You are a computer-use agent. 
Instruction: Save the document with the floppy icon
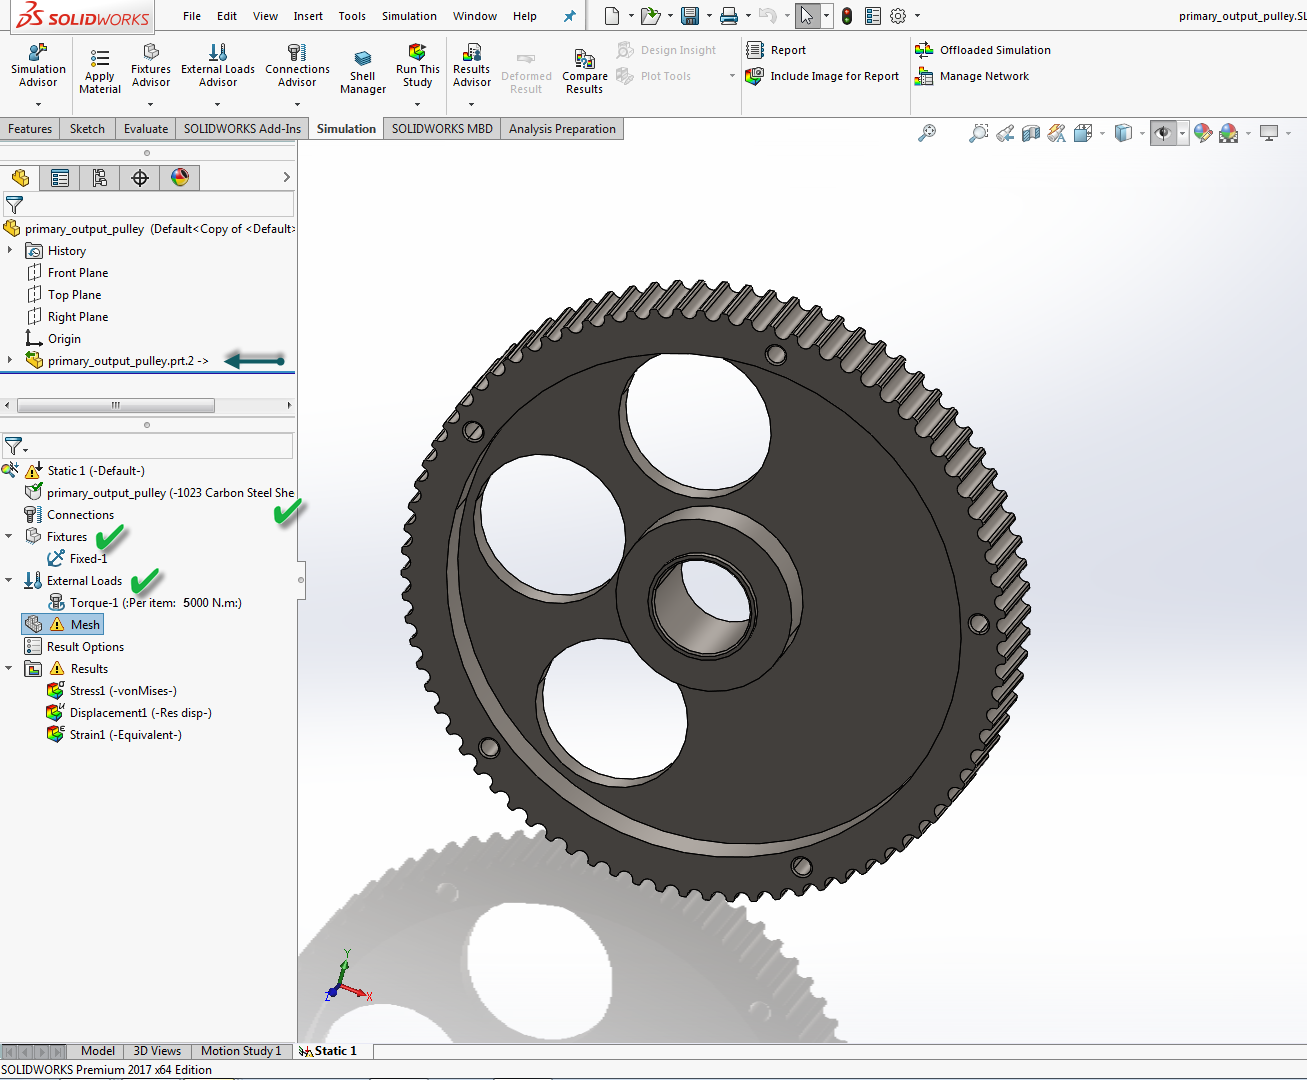(x=690, y=16)
